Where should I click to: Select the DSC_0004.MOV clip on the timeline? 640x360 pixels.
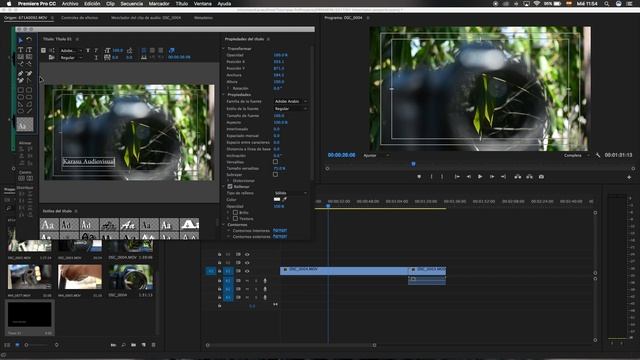click(x=344, y=271)
